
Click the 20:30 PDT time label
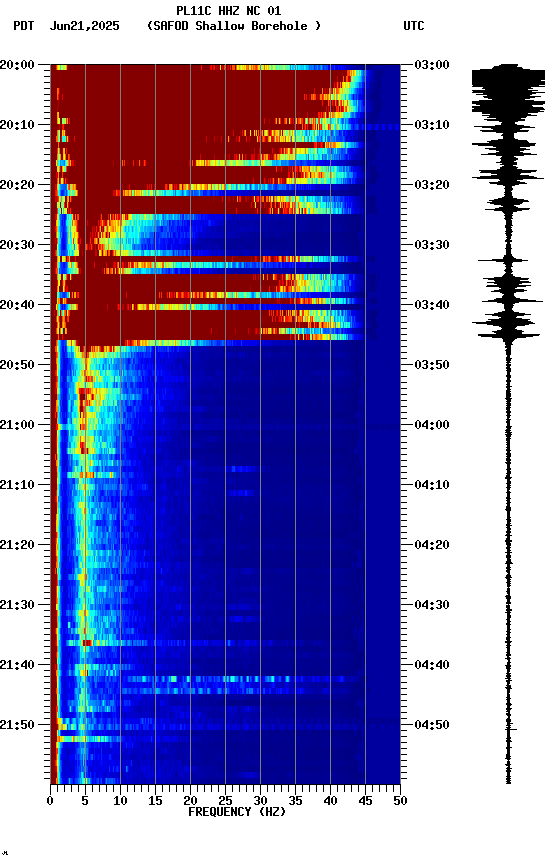click(17, 245)
